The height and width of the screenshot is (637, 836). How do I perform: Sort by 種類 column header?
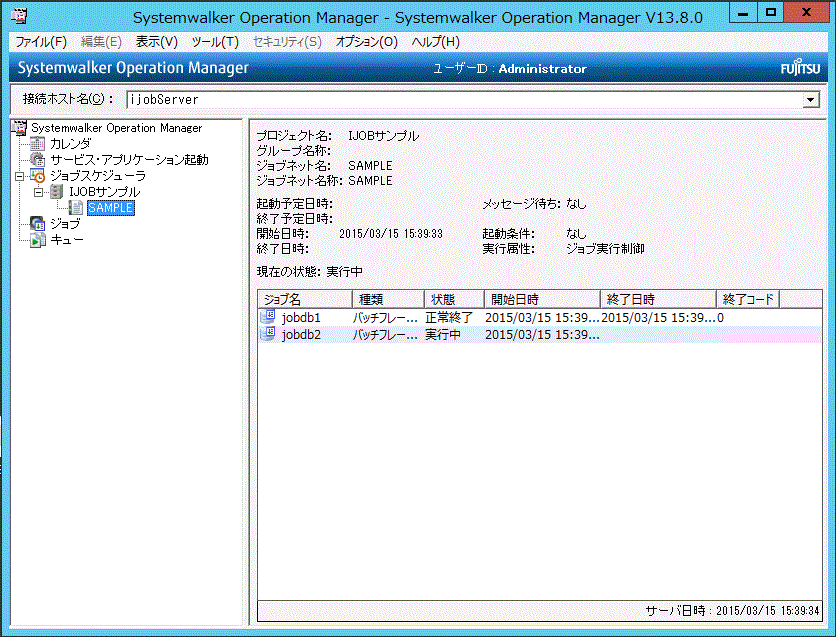click(388, 299)
